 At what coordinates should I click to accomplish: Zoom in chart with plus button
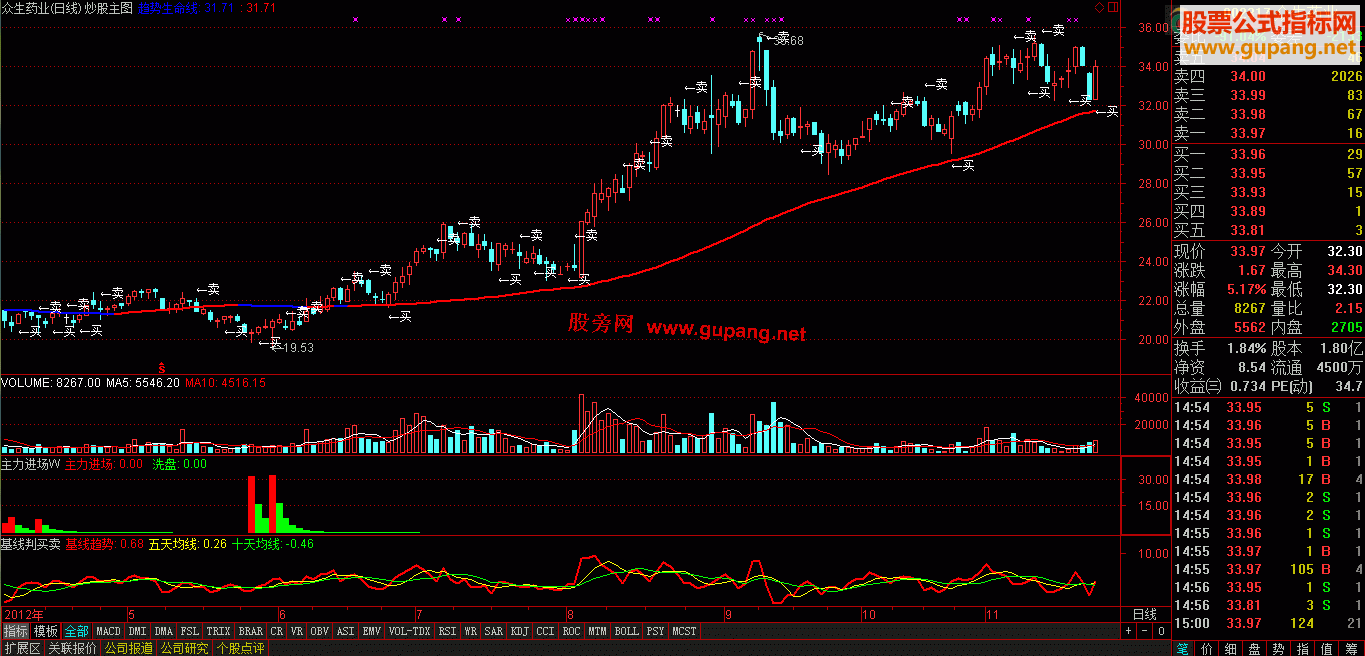[x=1129, y=631]
